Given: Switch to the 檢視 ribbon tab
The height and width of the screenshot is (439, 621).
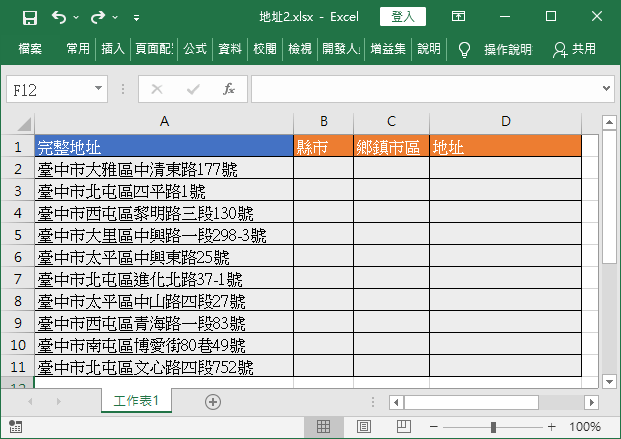Looking at the screenshot, I should (x=300, y=49).
